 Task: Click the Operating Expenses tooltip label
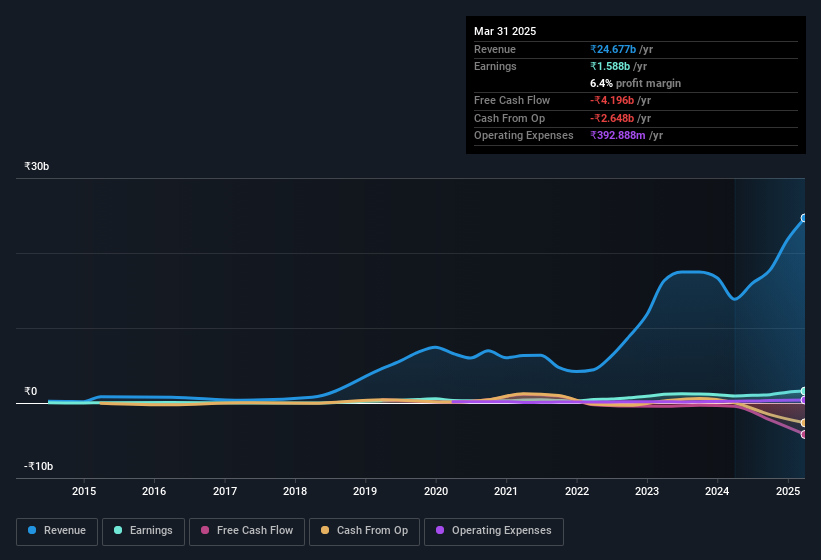(524, 136)
